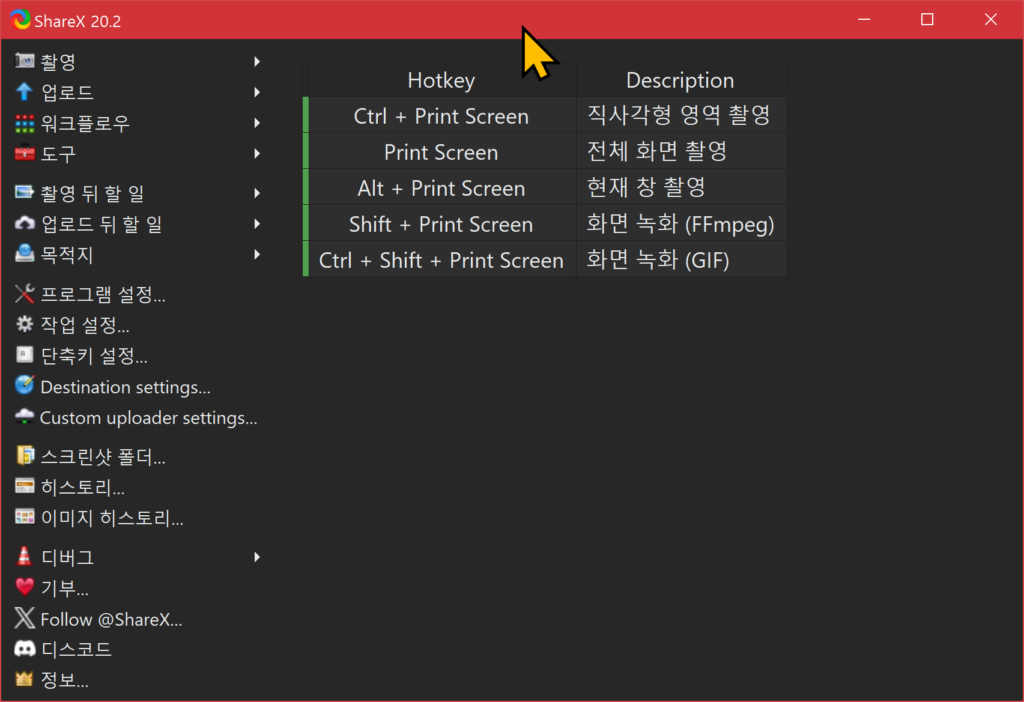This screenshot has height=702, width=1024.
Task: Click the 화면 녹화 (GIF) description
Action: (680, 259)
